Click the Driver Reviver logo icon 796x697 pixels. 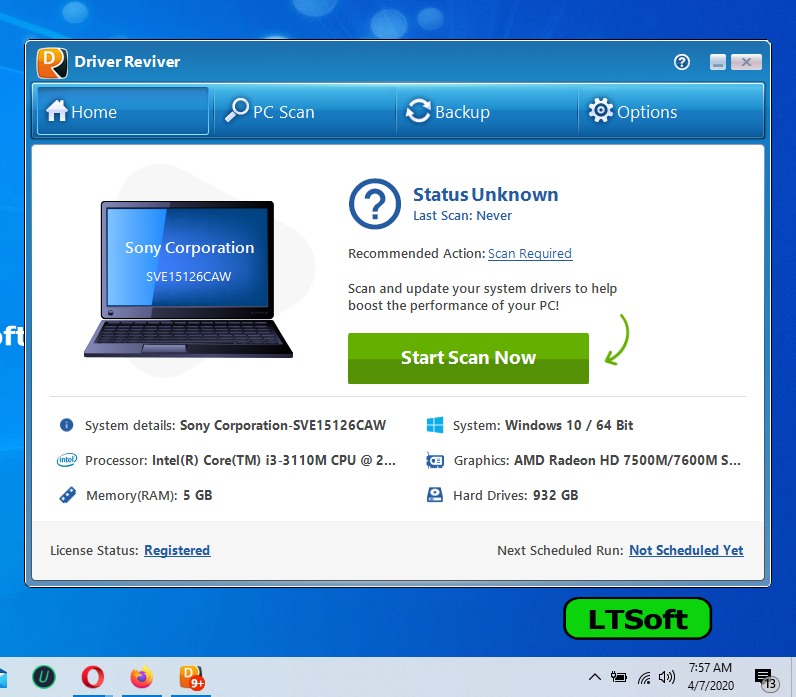52,63
